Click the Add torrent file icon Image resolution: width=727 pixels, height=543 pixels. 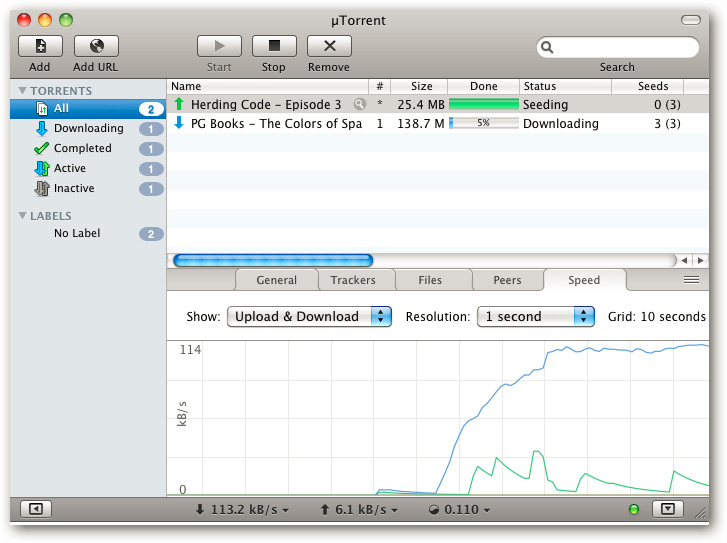[40, 46]
